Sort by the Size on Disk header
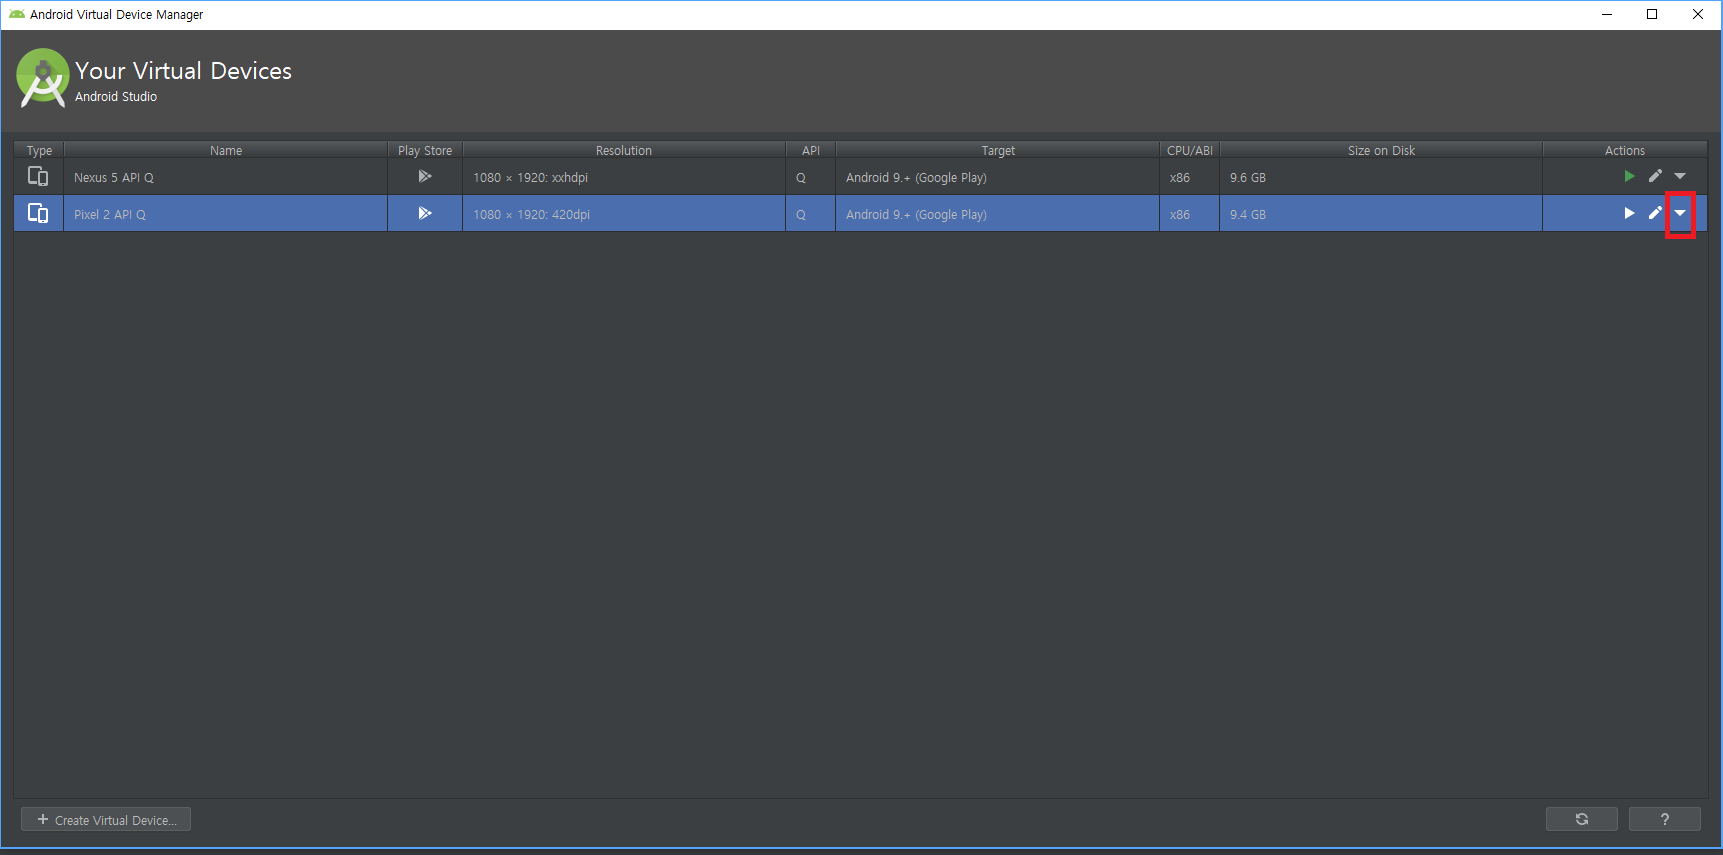 (1381, 150)
